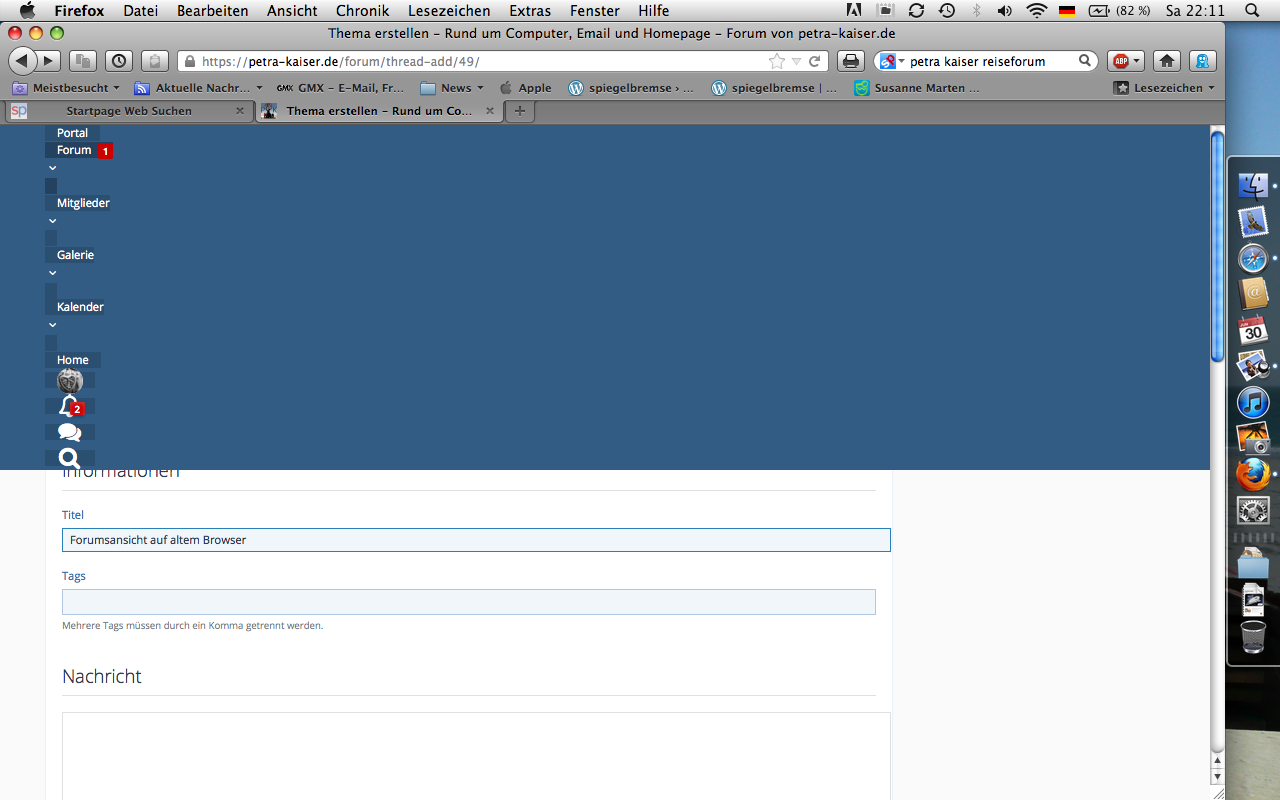Click the Portal navigation link
Image resolution: width=1280 pixels, height=800 pixels.
72,133
